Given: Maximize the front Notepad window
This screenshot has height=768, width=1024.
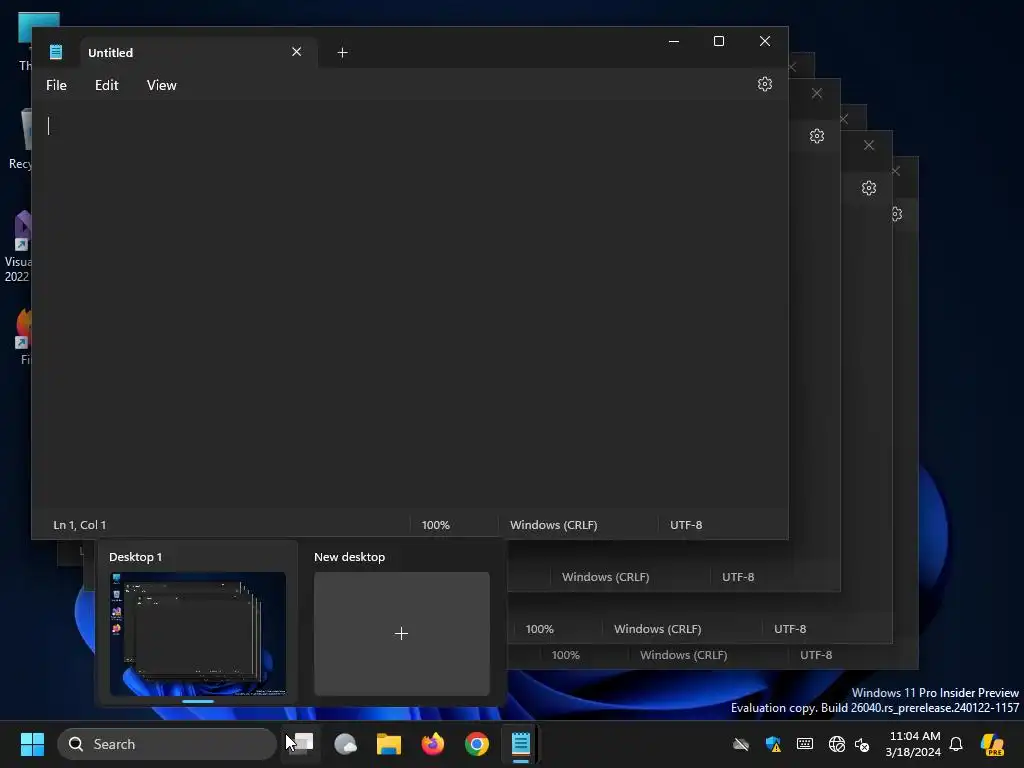Looking at the screenshot, I should click(719, 41).
